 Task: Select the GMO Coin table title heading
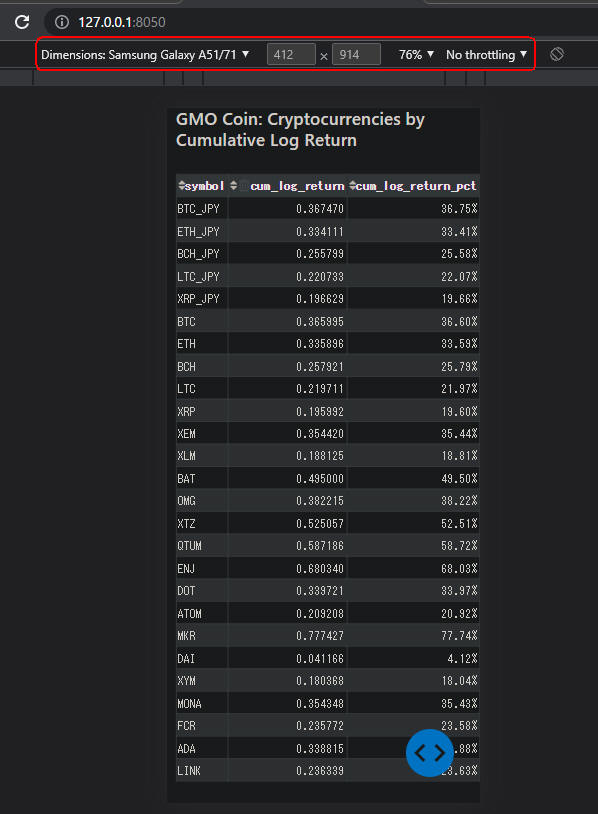point(300,129)
